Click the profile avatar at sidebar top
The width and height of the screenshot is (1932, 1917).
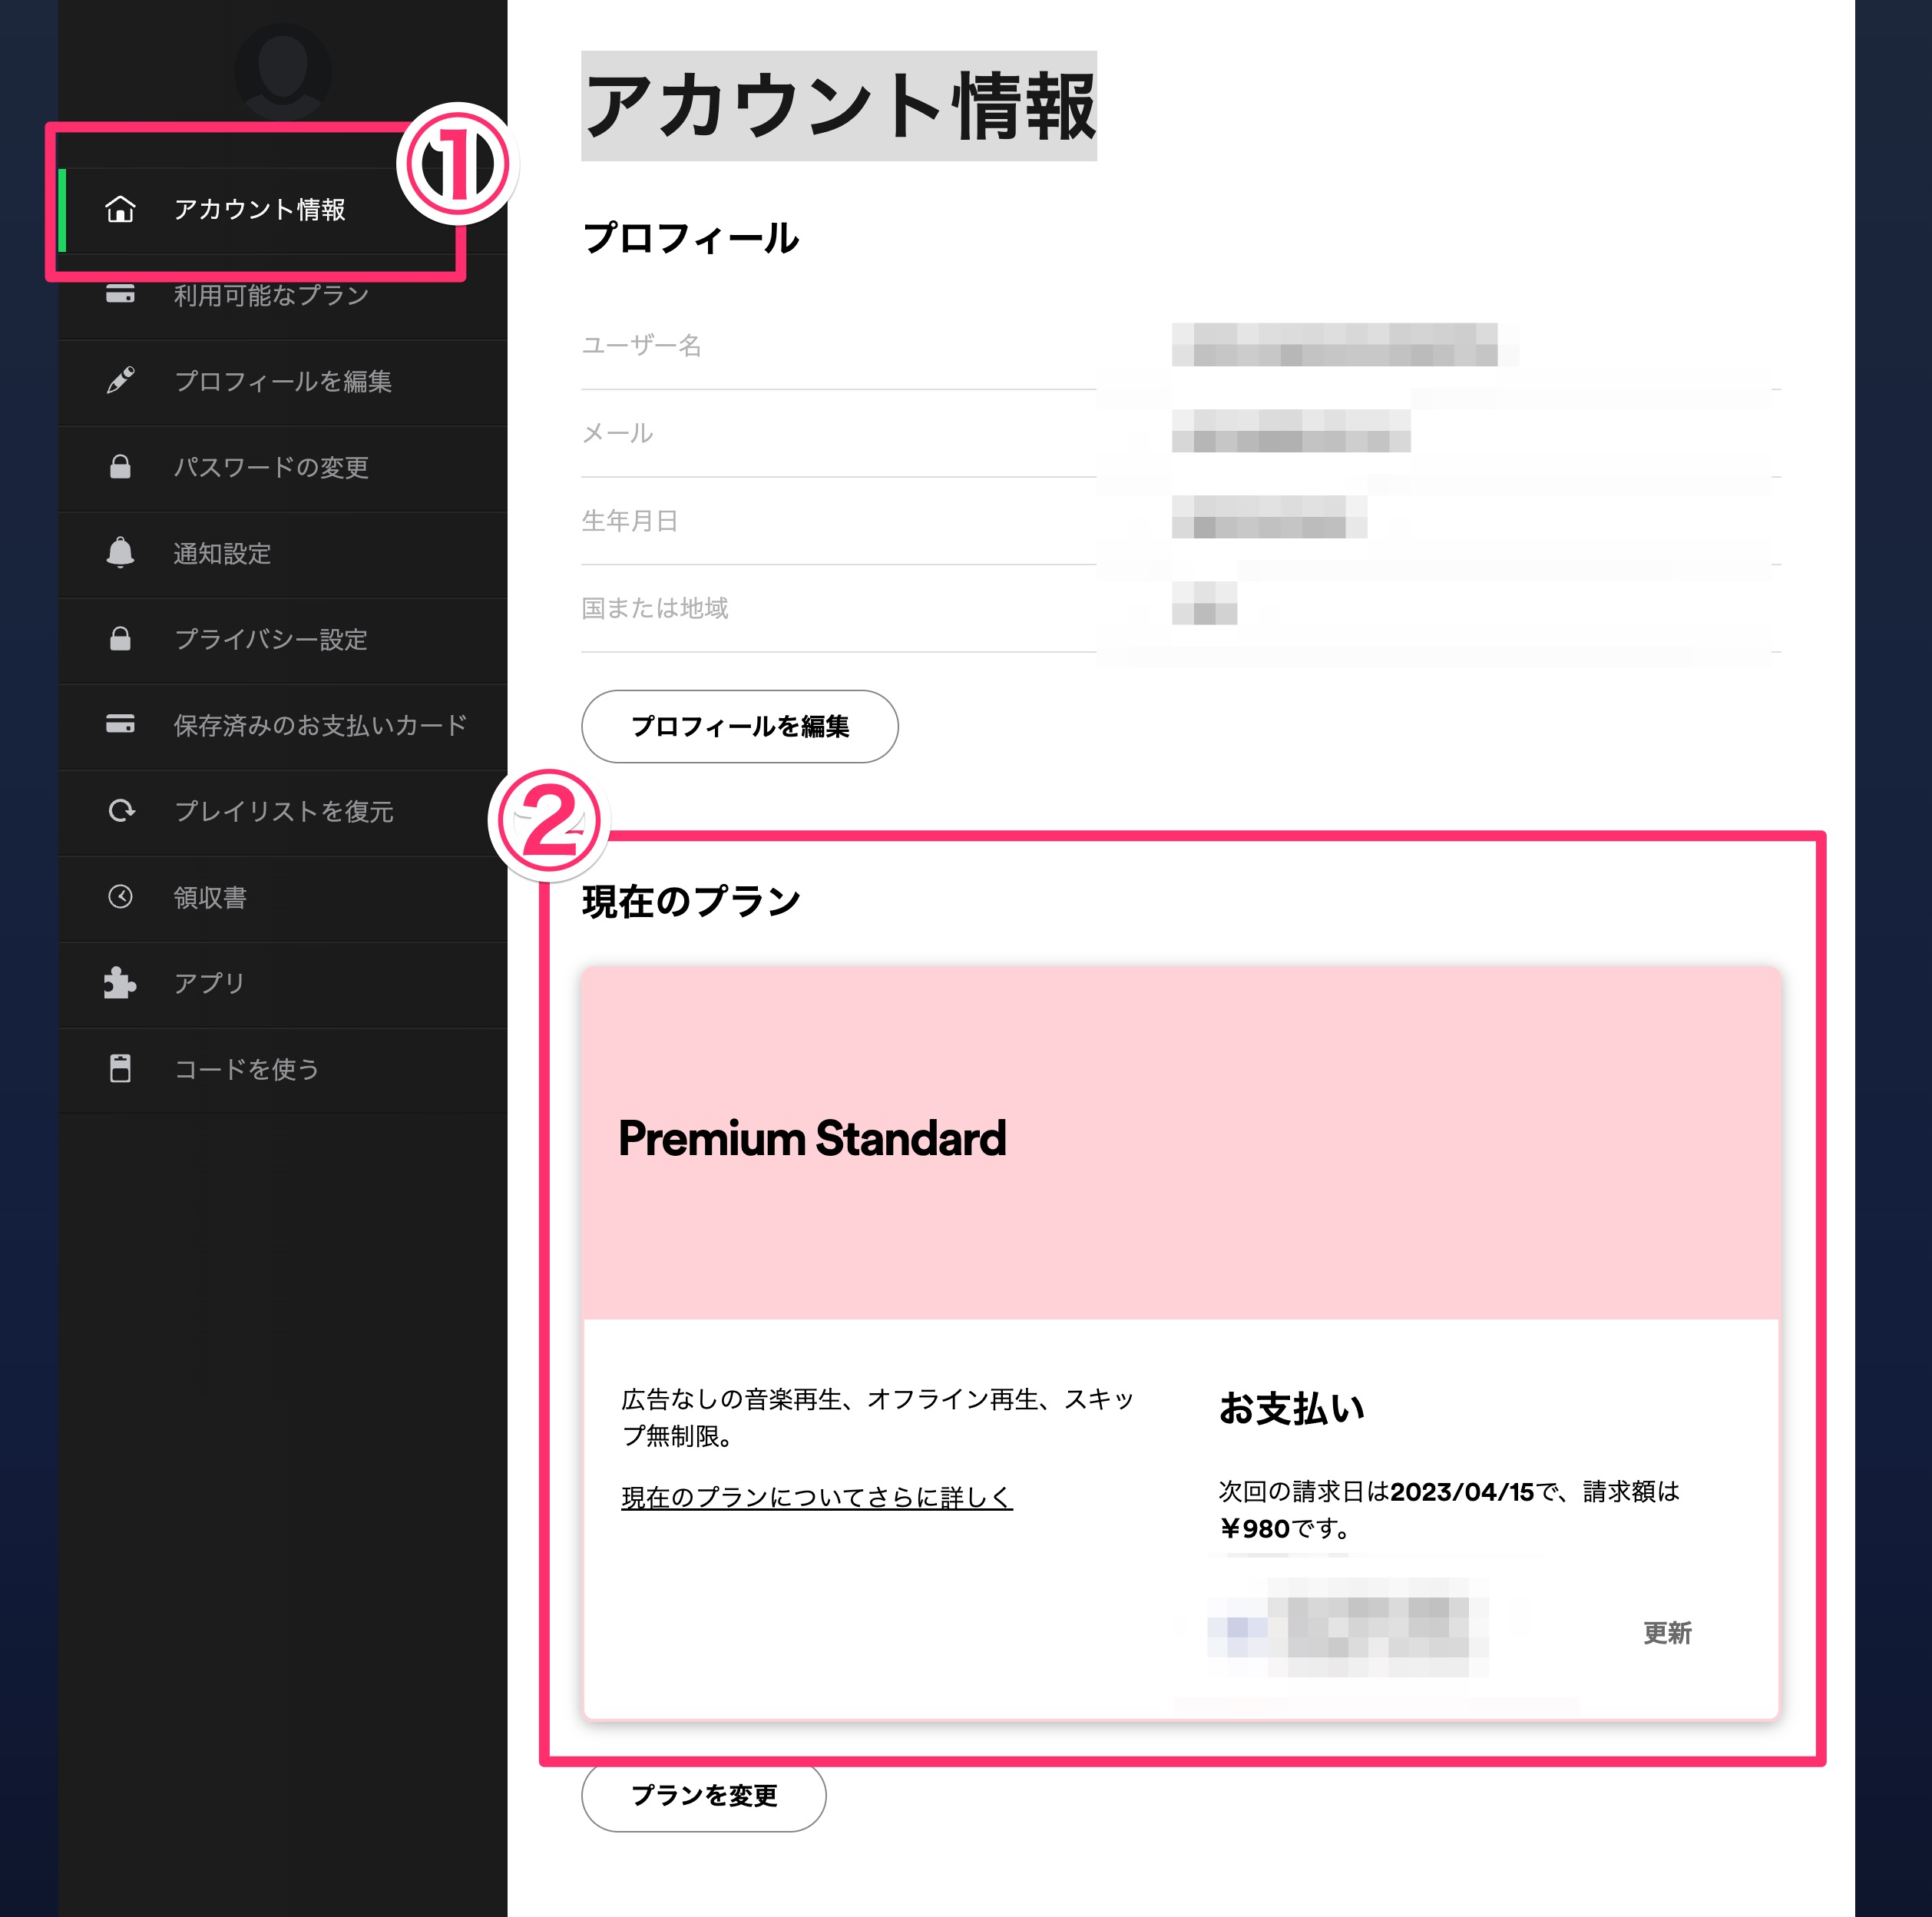point(282,70)
